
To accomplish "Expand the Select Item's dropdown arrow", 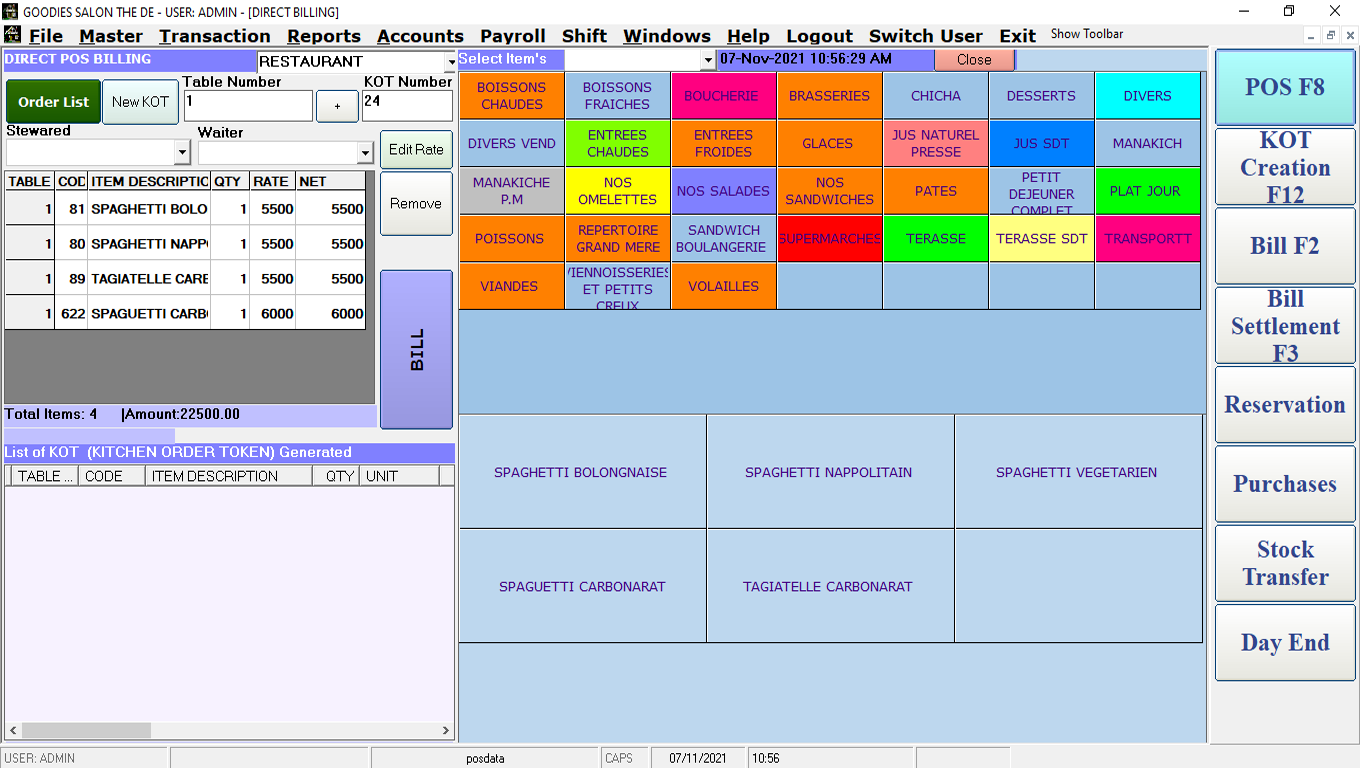I will point(708,60).
